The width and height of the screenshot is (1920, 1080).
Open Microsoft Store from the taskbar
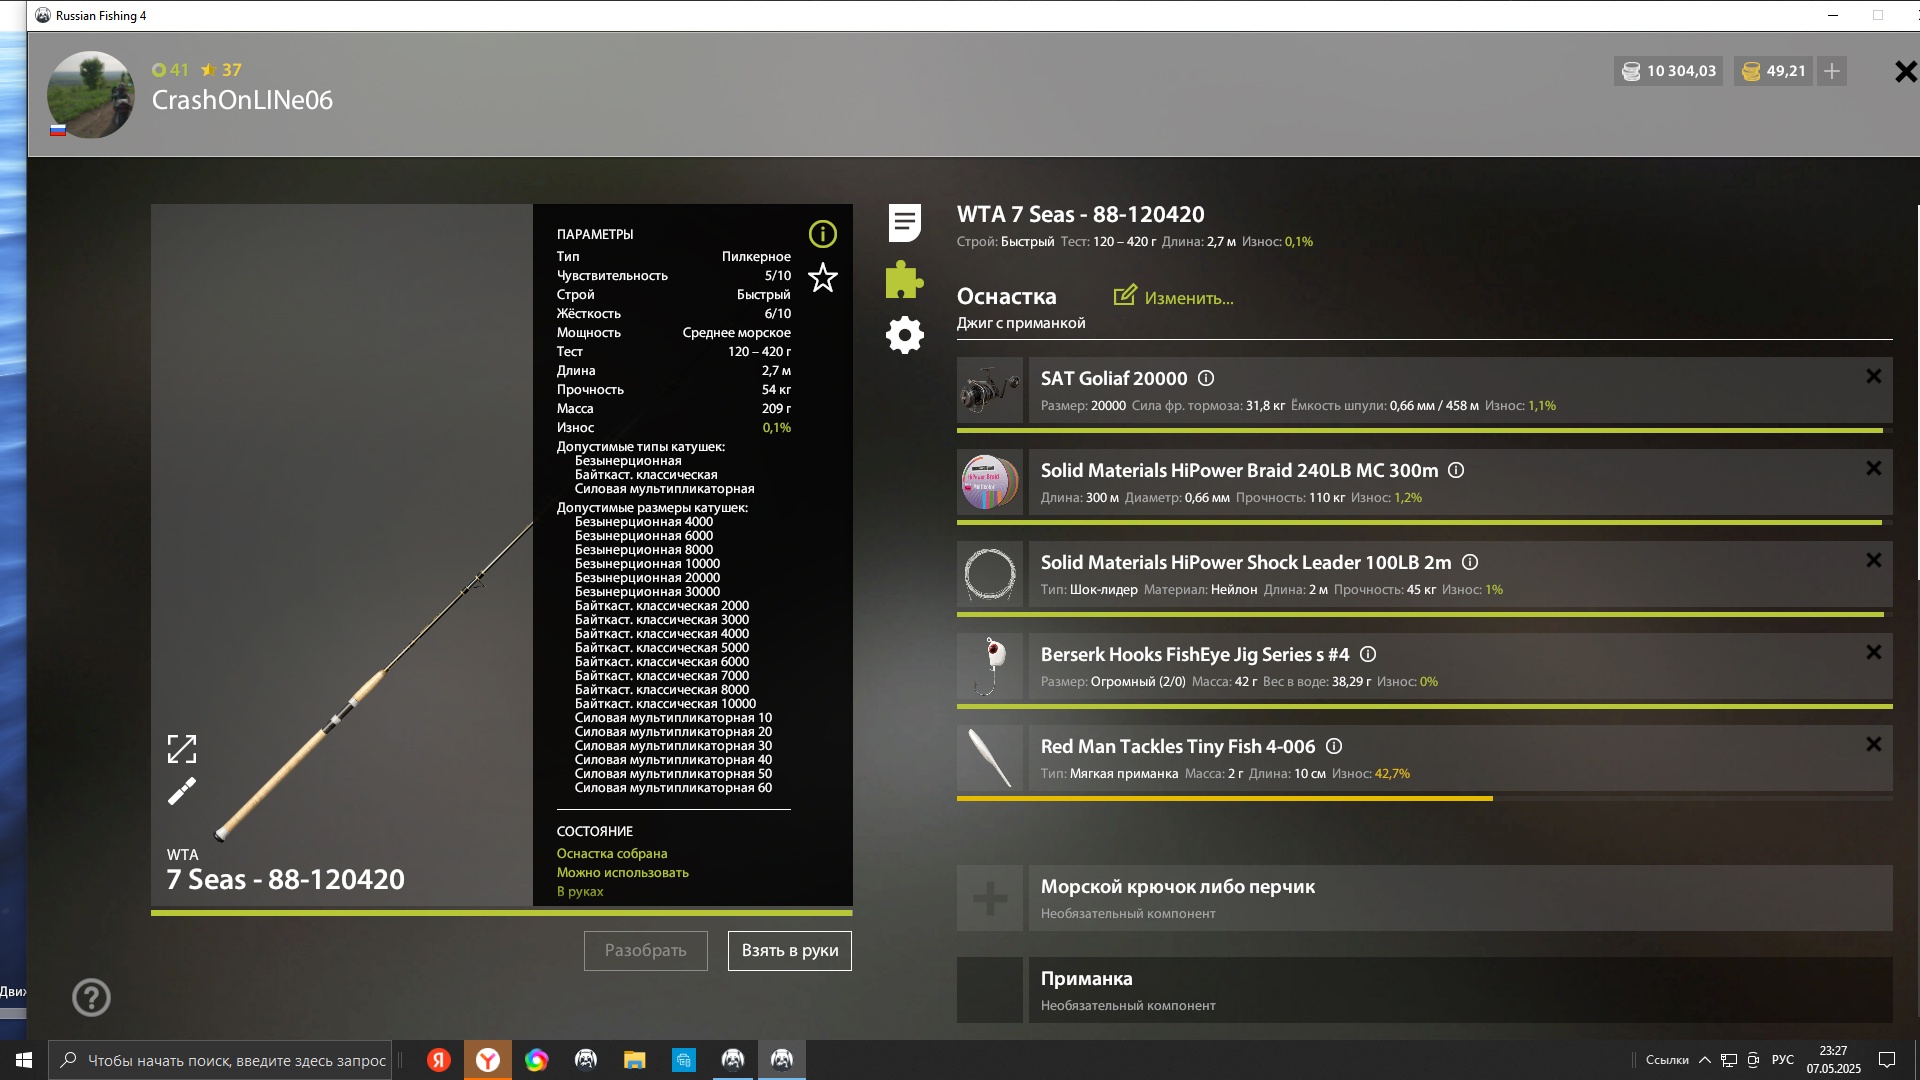(x=684, y=1060)
